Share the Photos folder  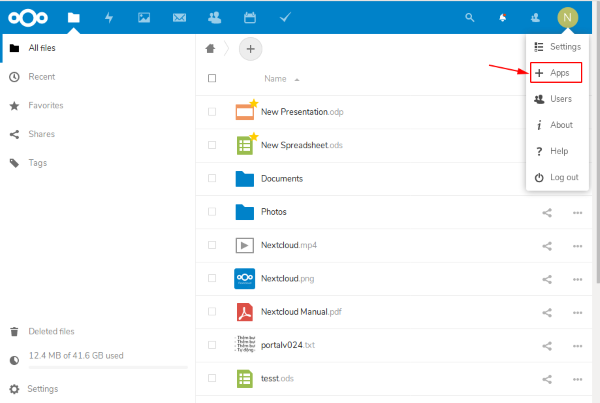547,212
